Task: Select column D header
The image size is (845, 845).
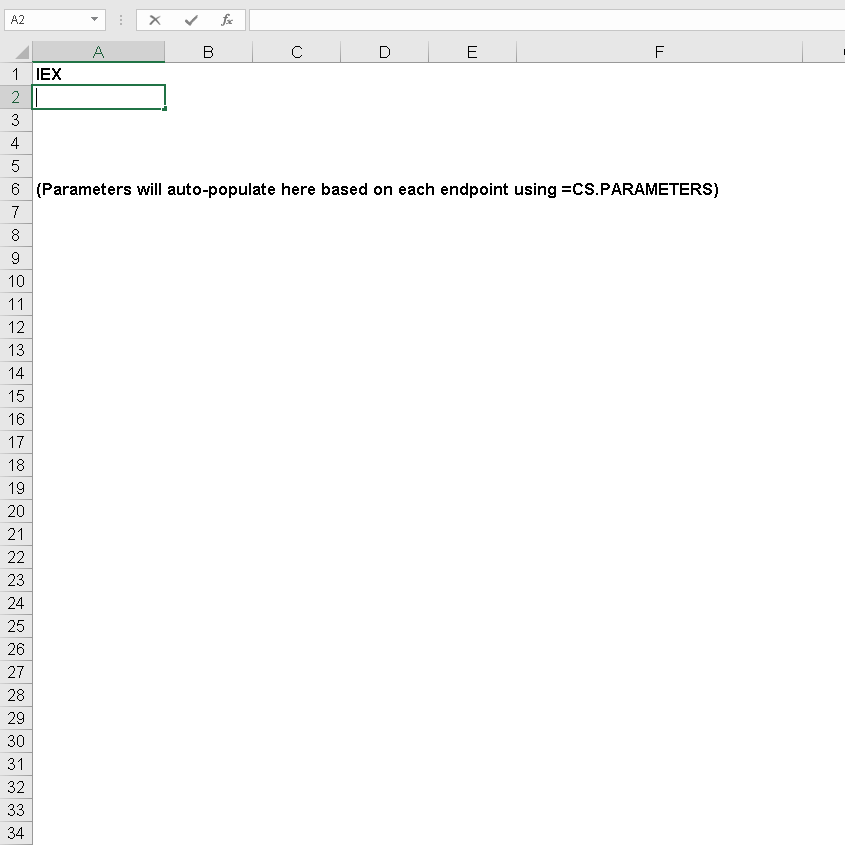Action: coord(384,51)
